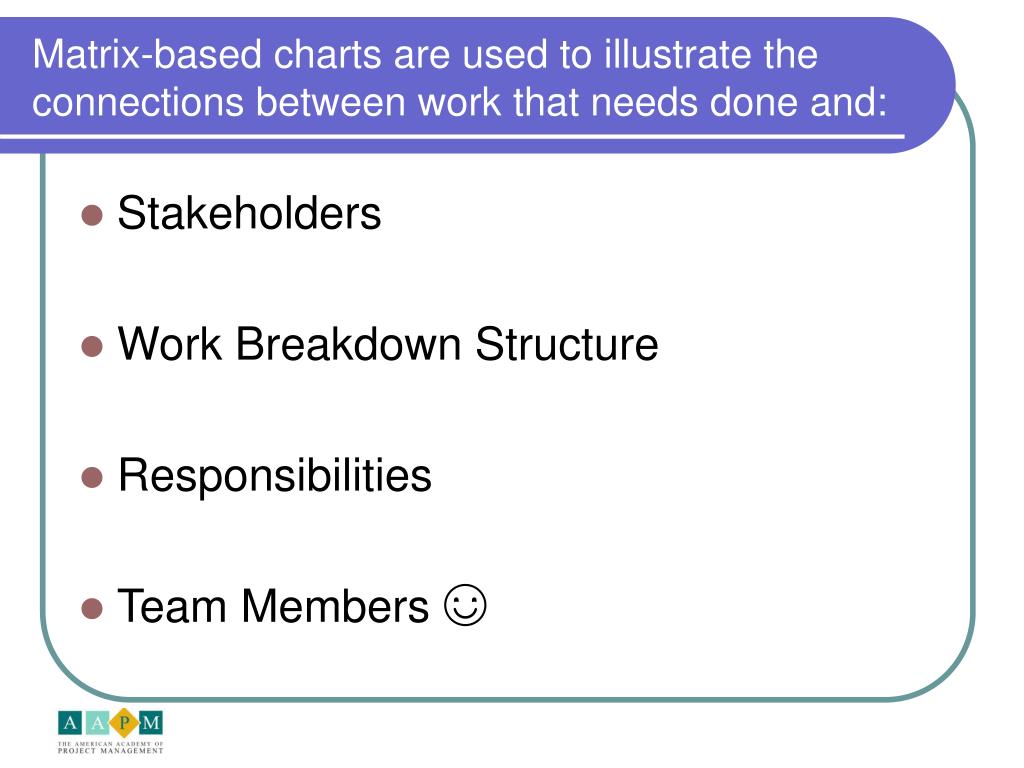Click the title line ending 'done and:'

[460, 102]
